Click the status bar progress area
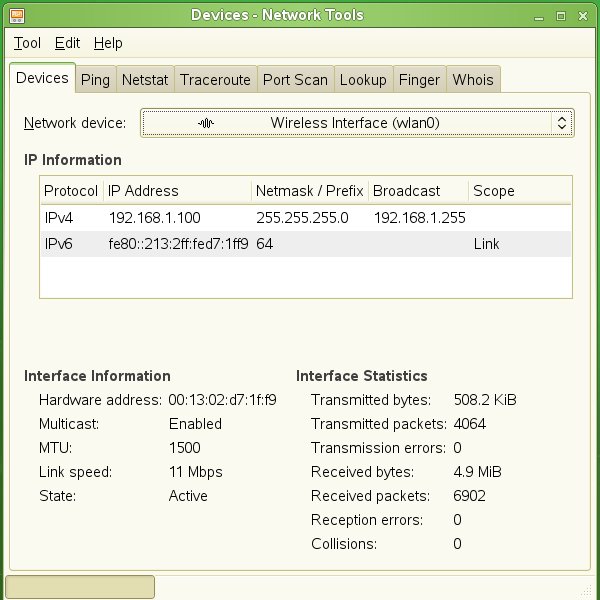600x600 pixels. coord(80,587)
